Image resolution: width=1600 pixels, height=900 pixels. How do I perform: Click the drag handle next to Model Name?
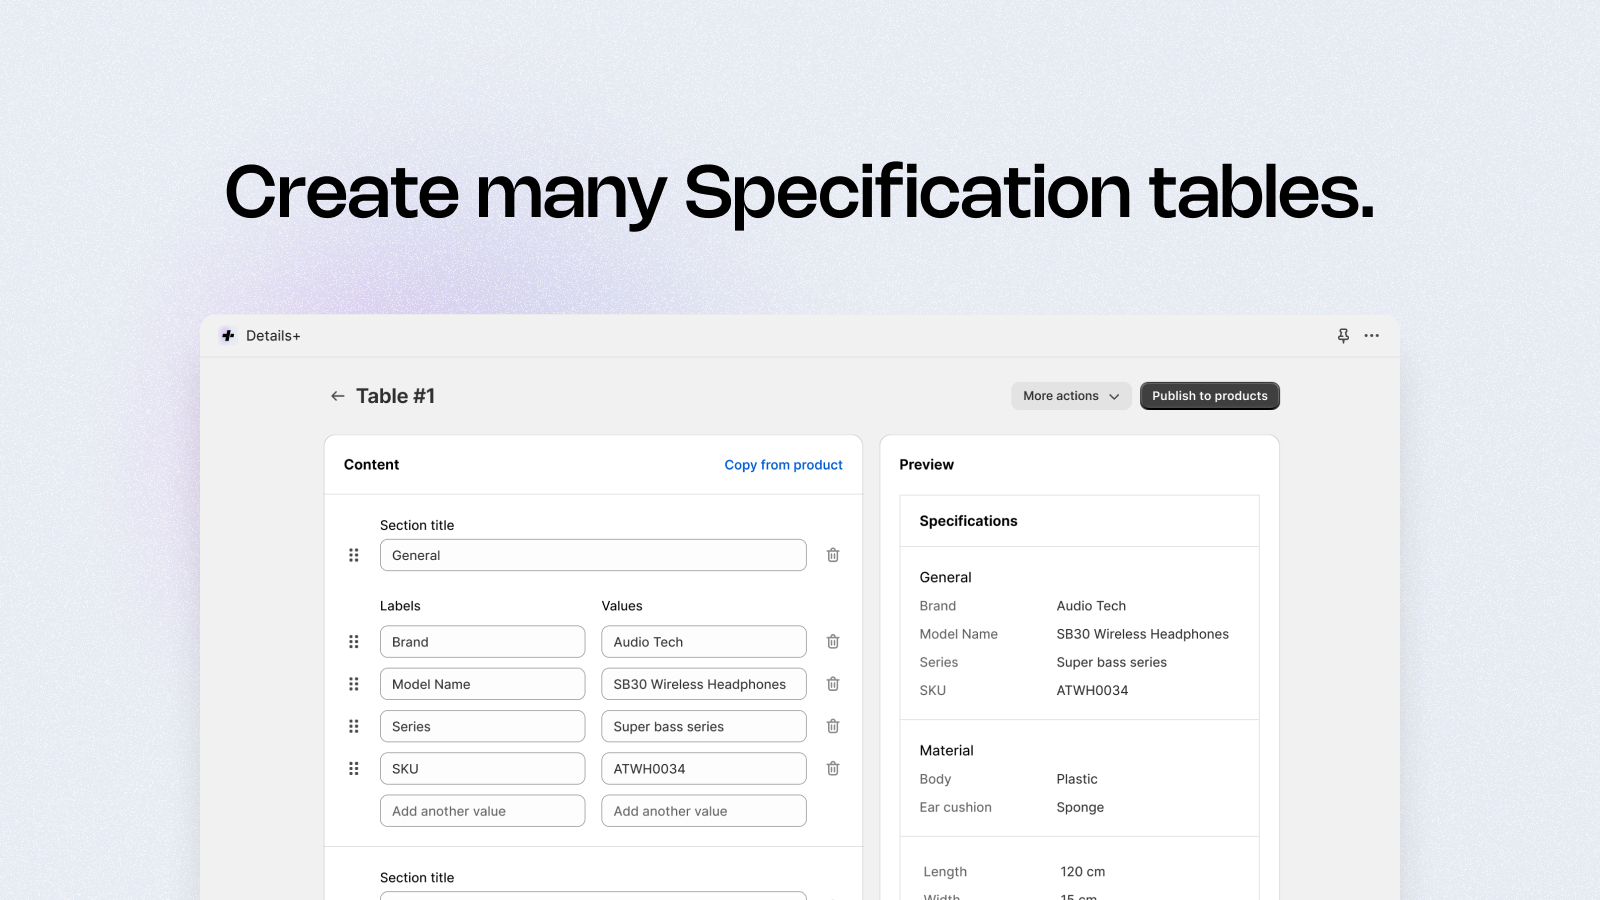353,684
